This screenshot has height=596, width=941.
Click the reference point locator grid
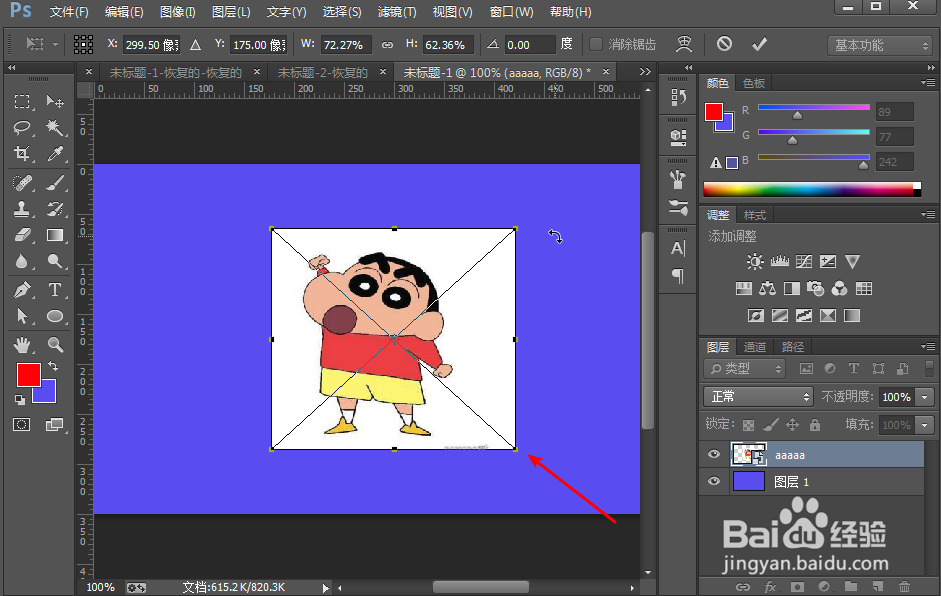pyautogui.click(x=83, y=44)
